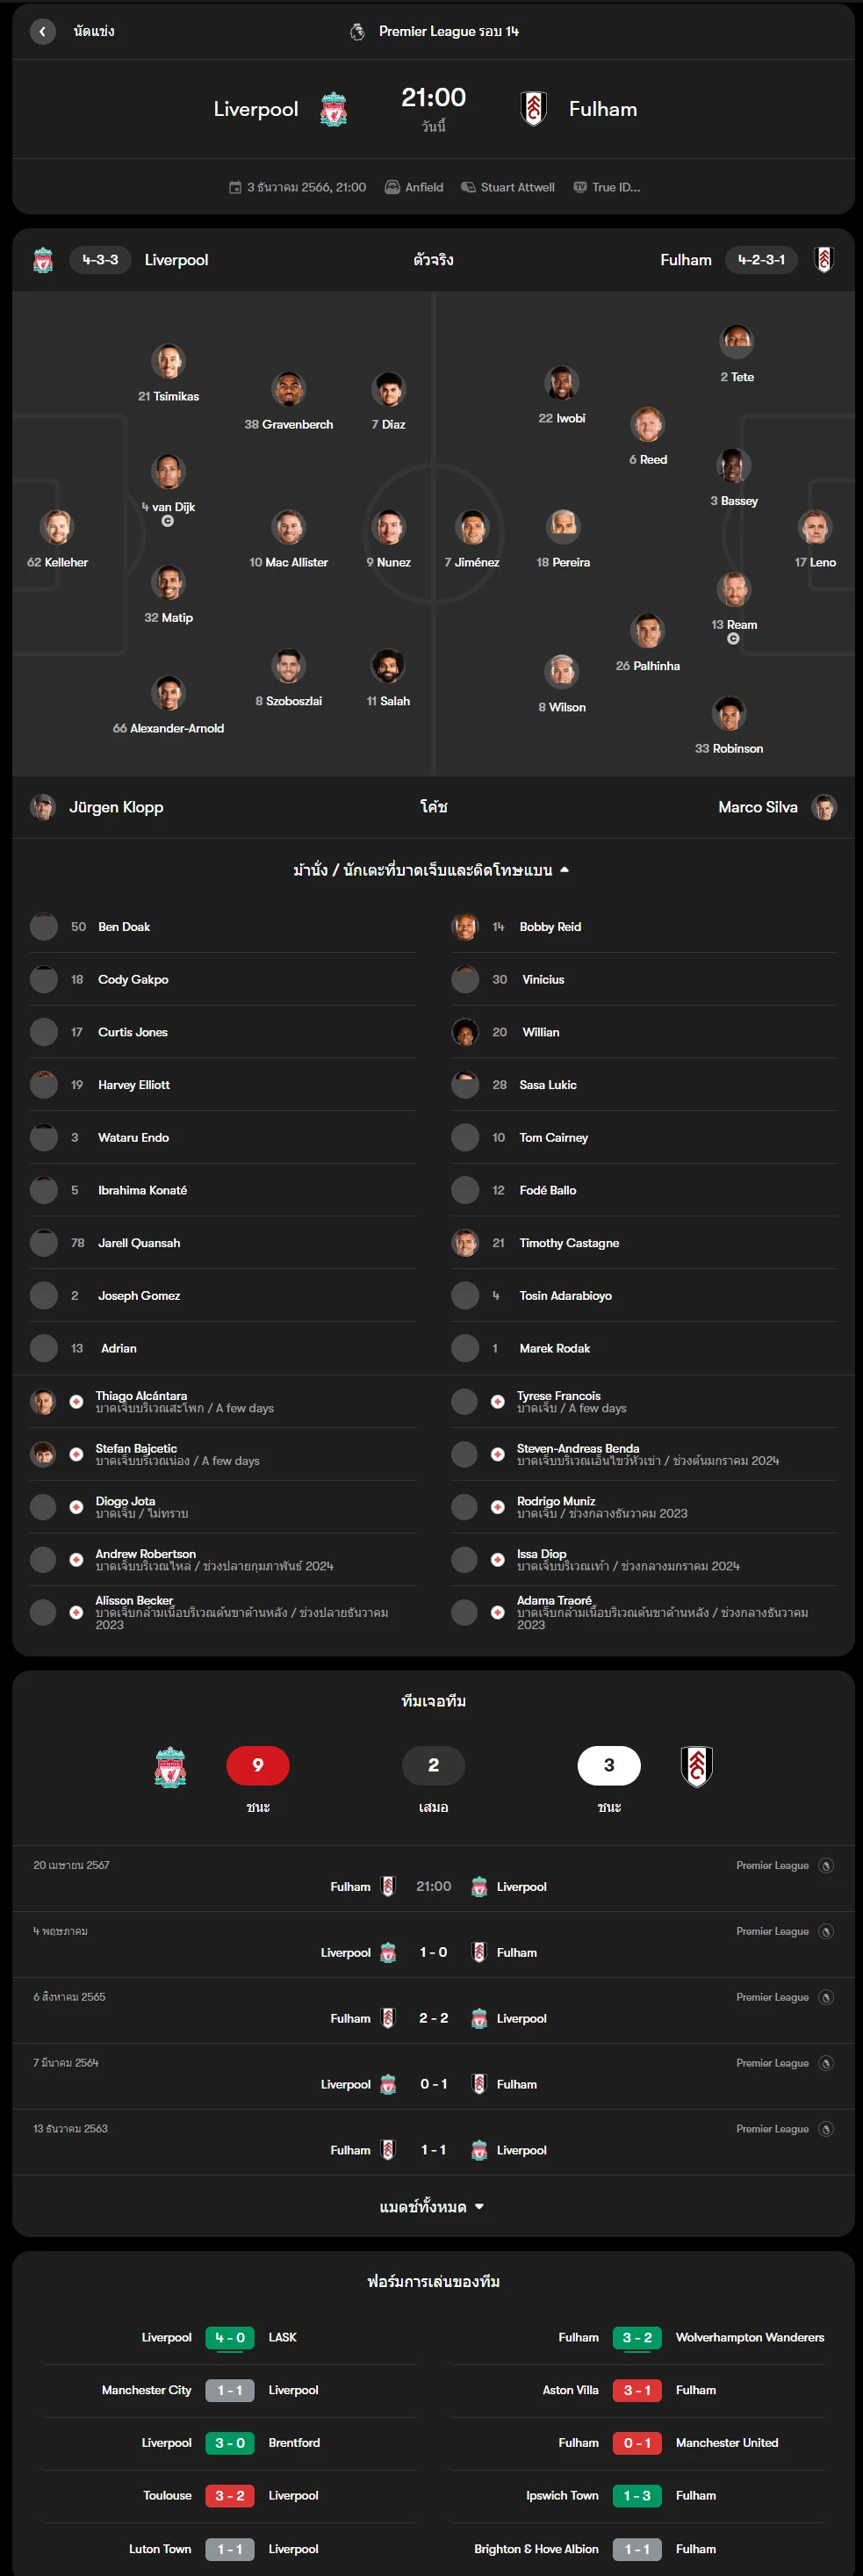The width and height of the screenshot is (863, 2576).
Task: Click the injury icon beside Thiago Alcántara
Action: coord(76,1402)
